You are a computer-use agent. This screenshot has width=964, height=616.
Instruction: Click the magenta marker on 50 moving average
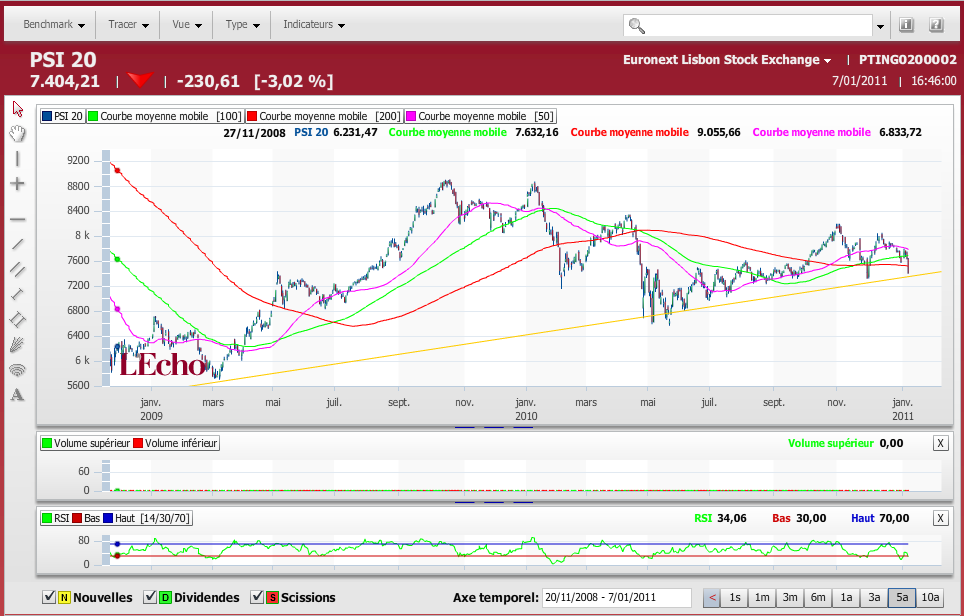[117, 309]
